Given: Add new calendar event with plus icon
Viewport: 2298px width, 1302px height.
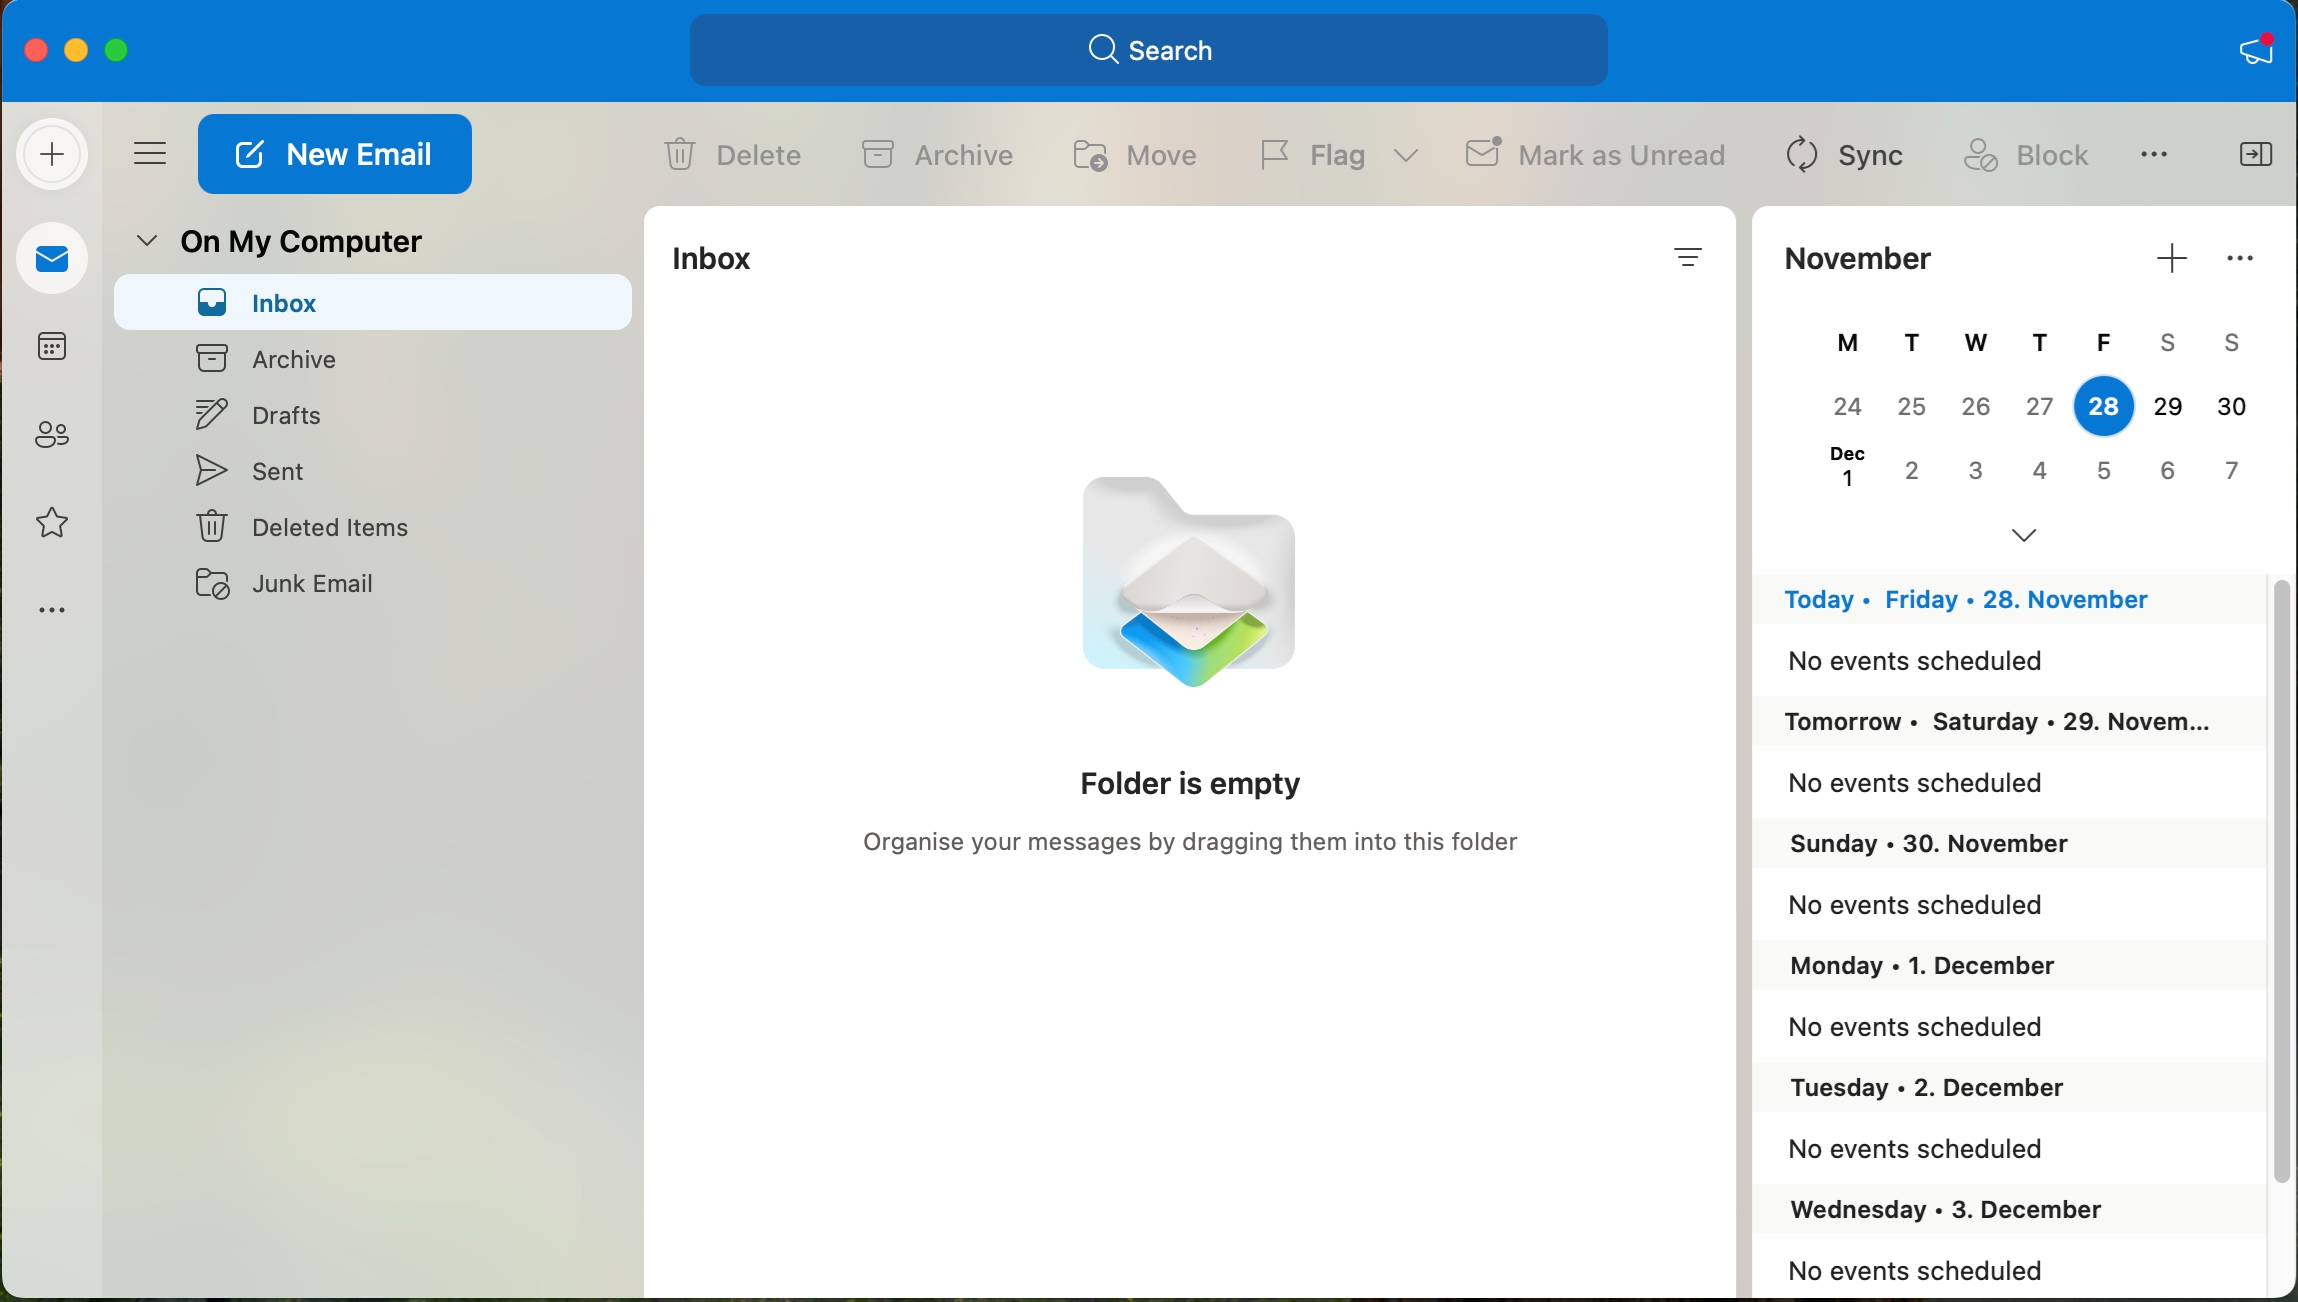Looking at the screenshot, I should click(x=2171, y=259).
